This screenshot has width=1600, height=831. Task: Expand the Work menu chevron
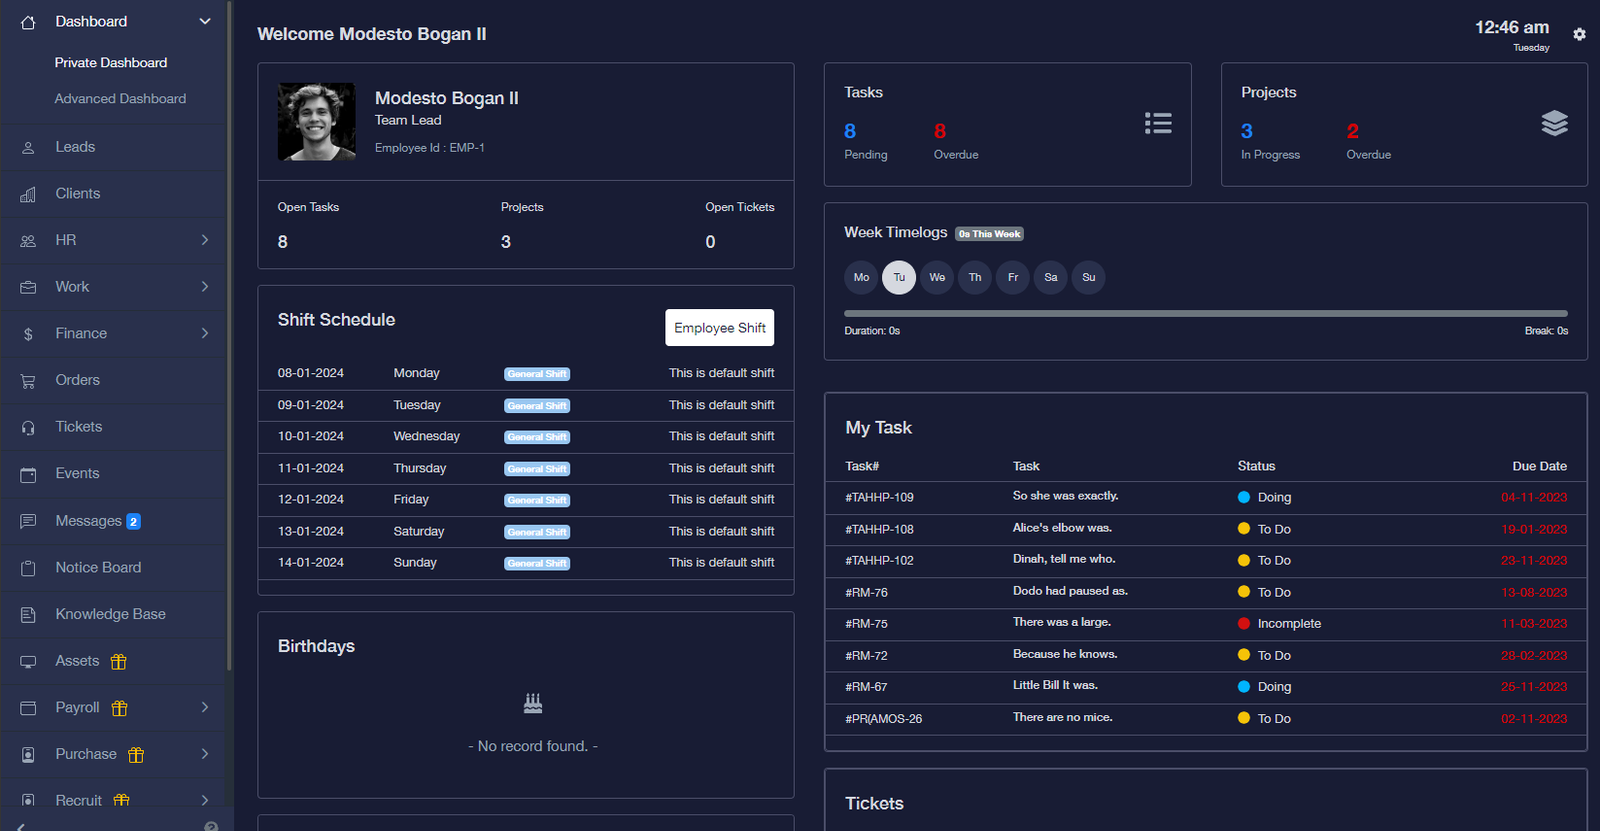pyautogui.click(x=205, y=287)
